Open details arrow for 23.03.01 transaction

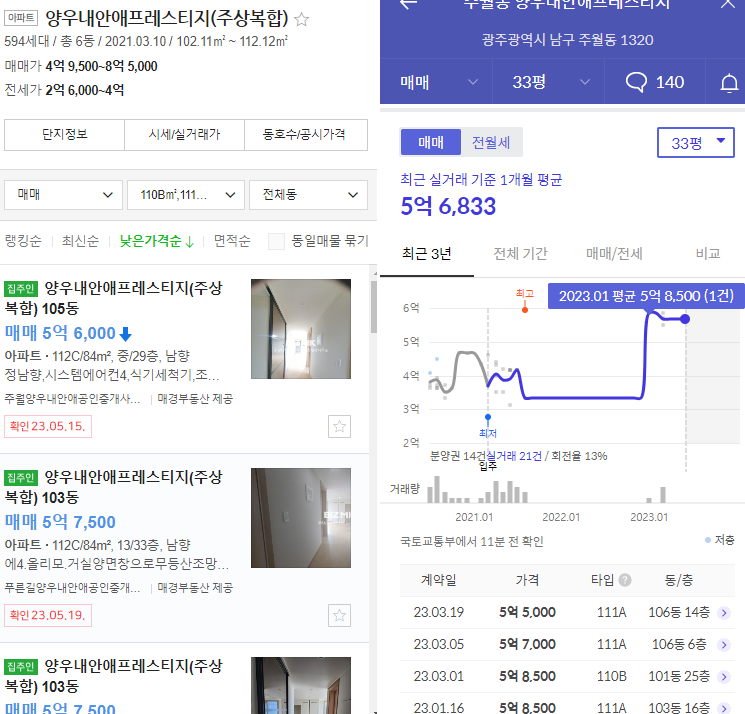(724, 676)
